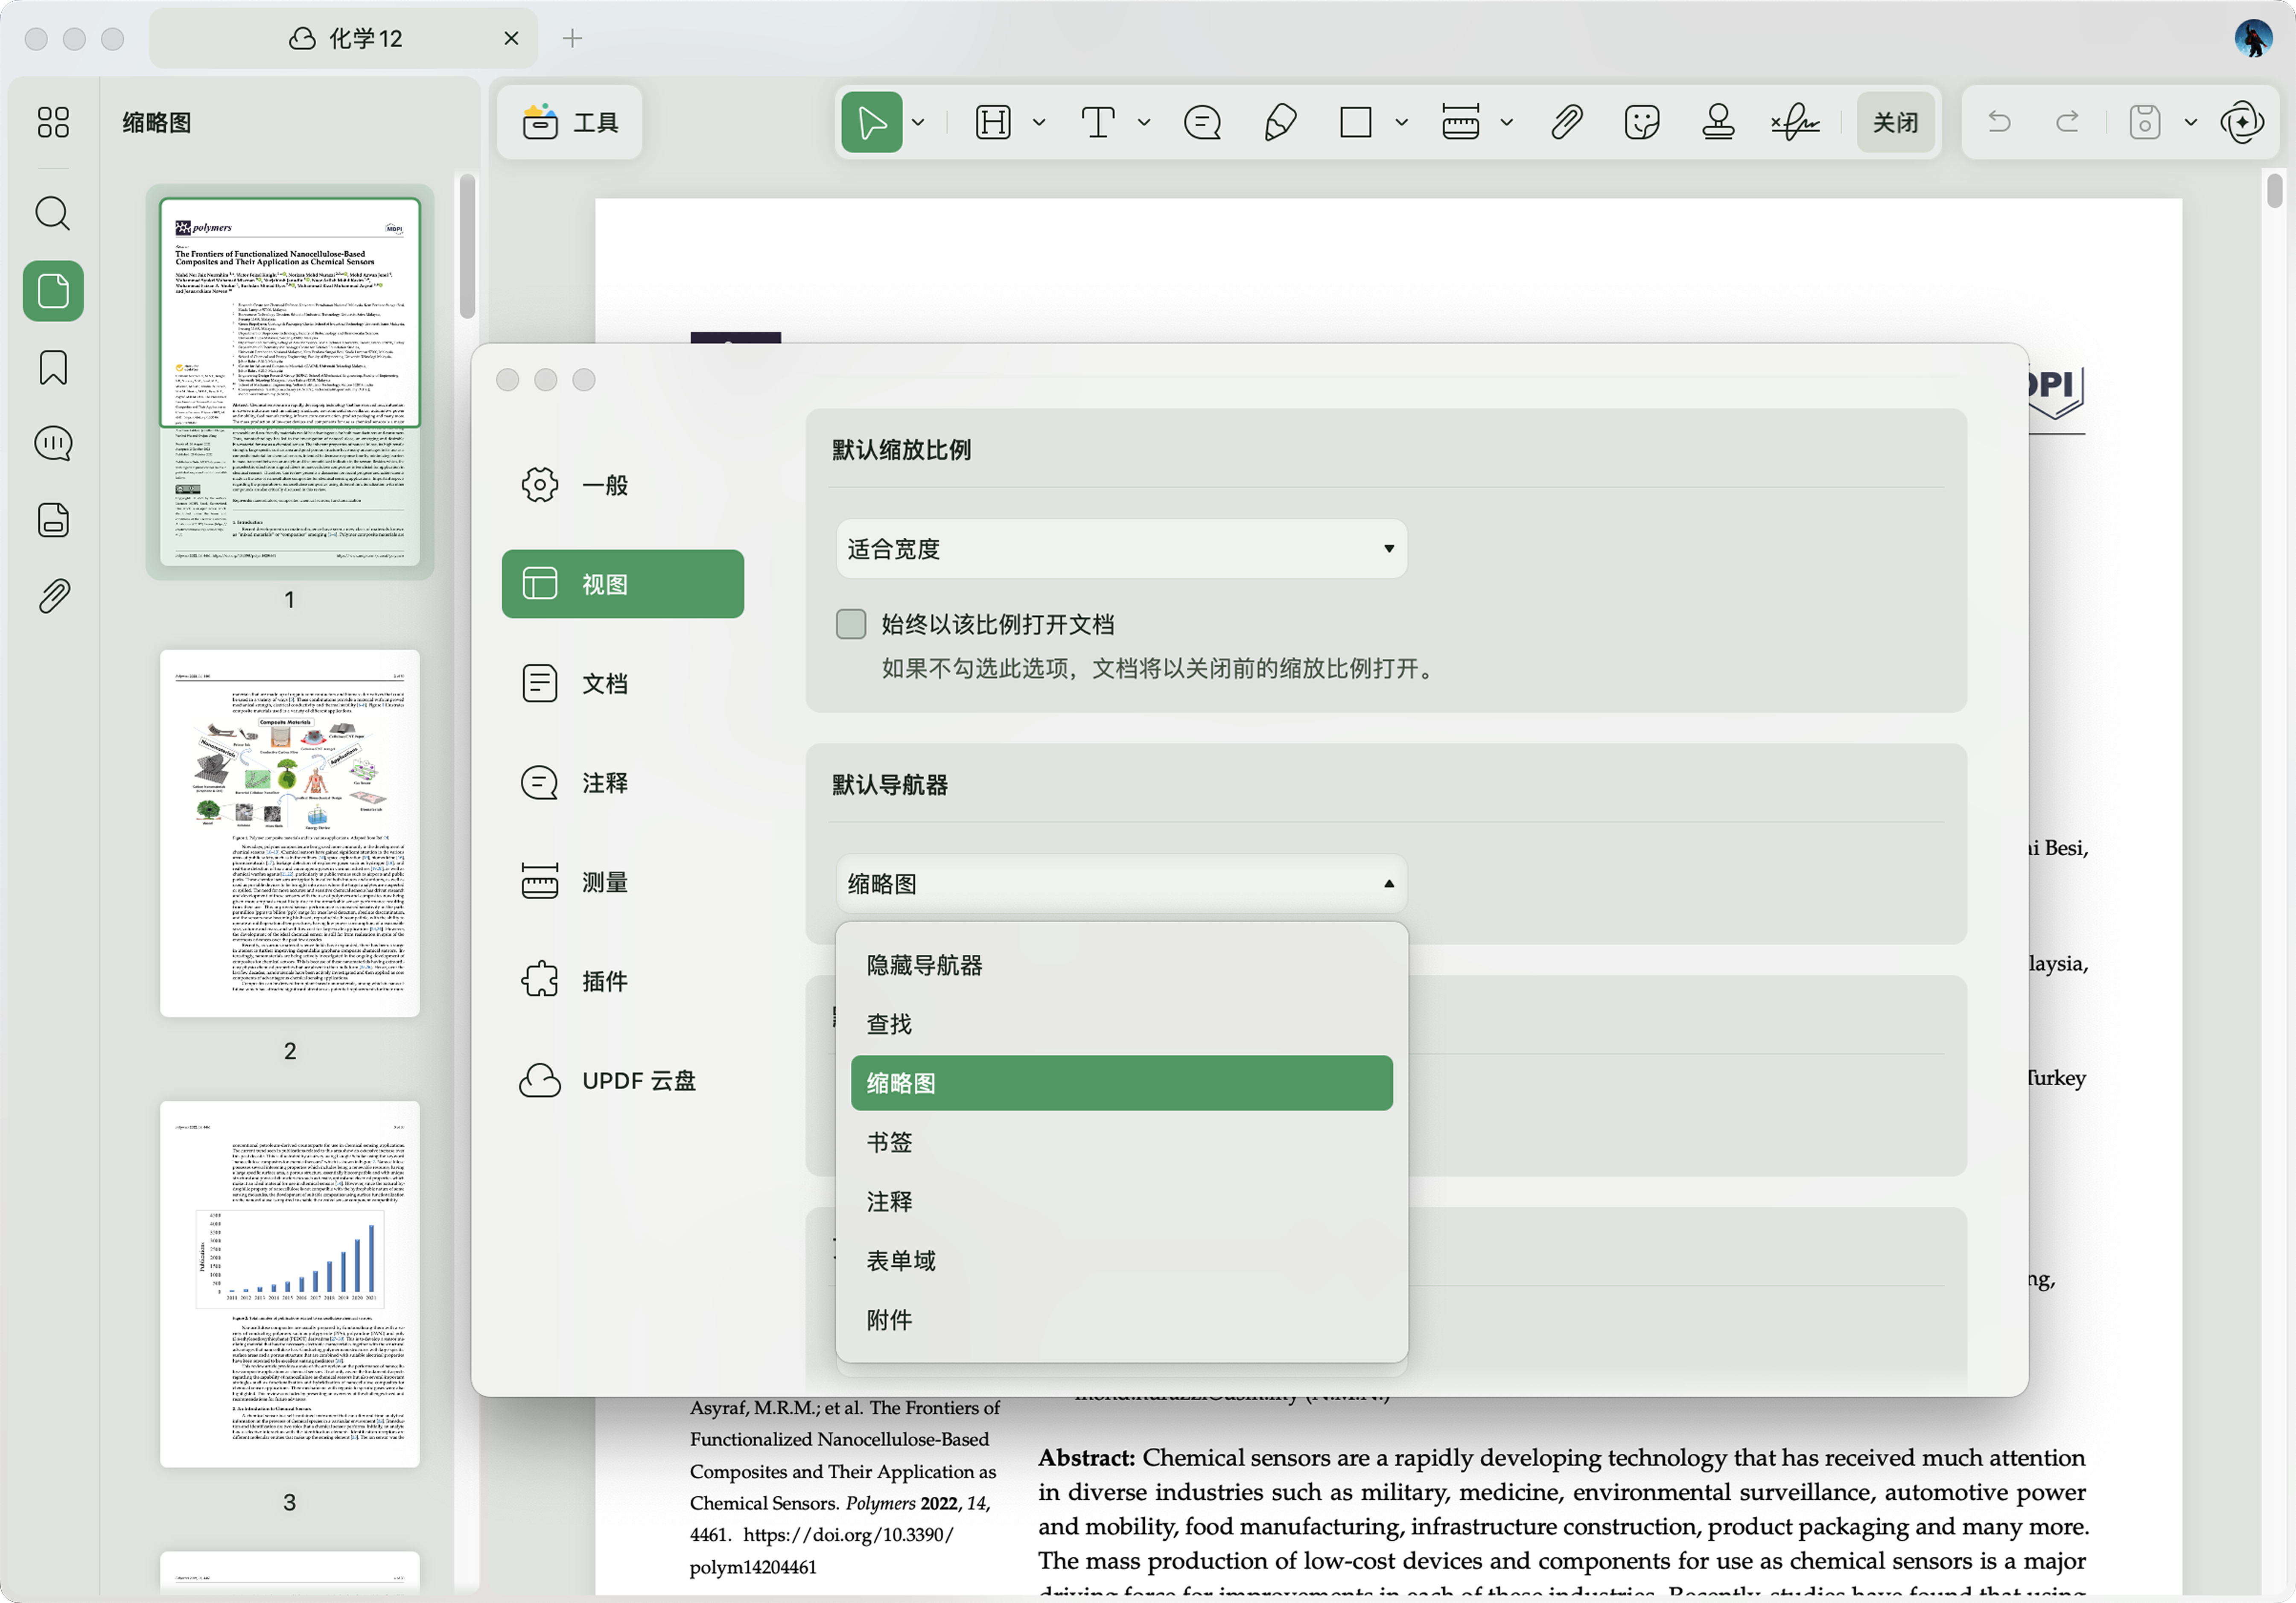Toggle 始终以该比例打开文档 checkbox
Screen dimensions: 2296x1603
(x=851, y=624)
